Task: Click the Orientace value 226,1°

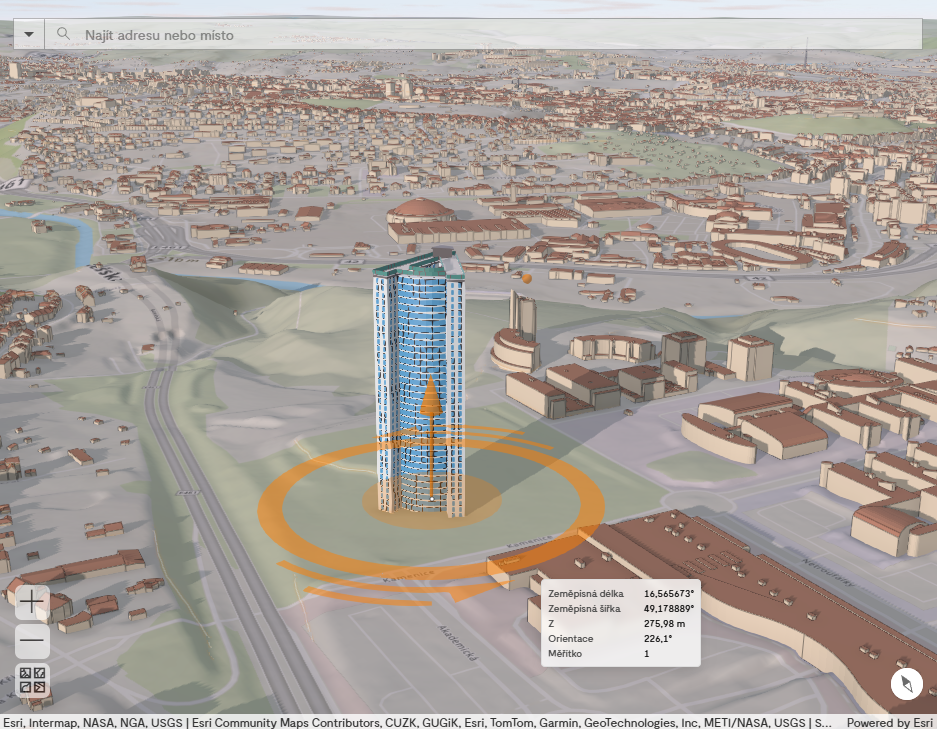Action: tap(658, 639)
